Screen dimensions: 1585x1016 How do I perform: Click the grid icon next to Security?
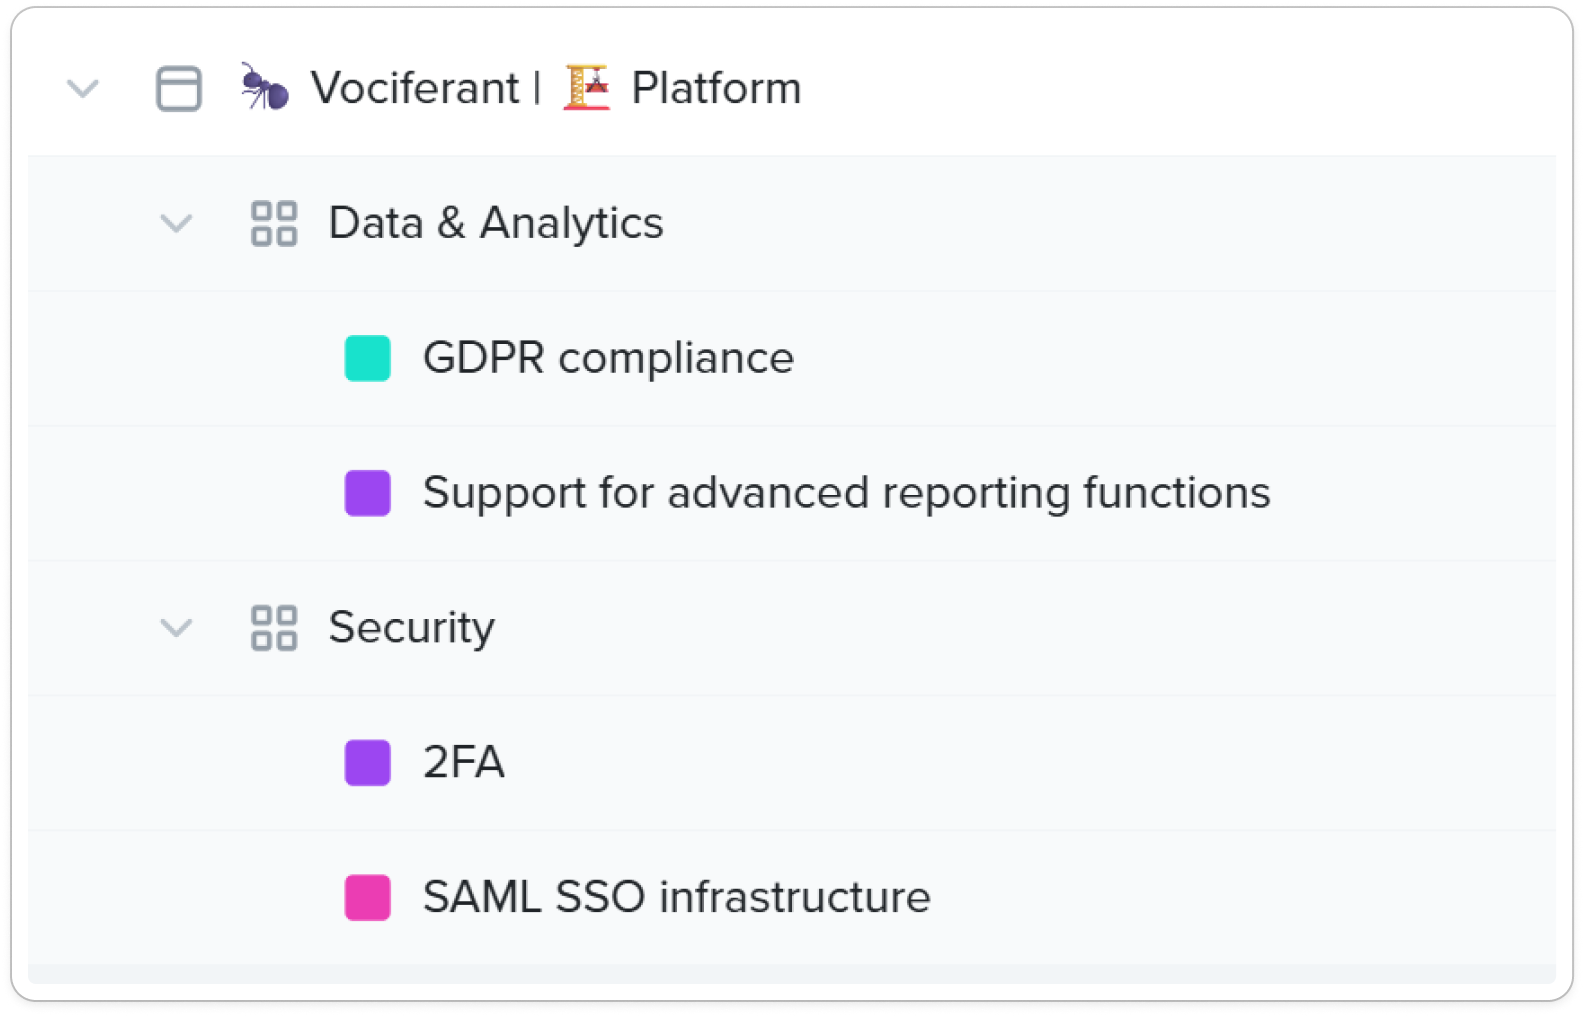pyautogui.click(x=274, y=628)
